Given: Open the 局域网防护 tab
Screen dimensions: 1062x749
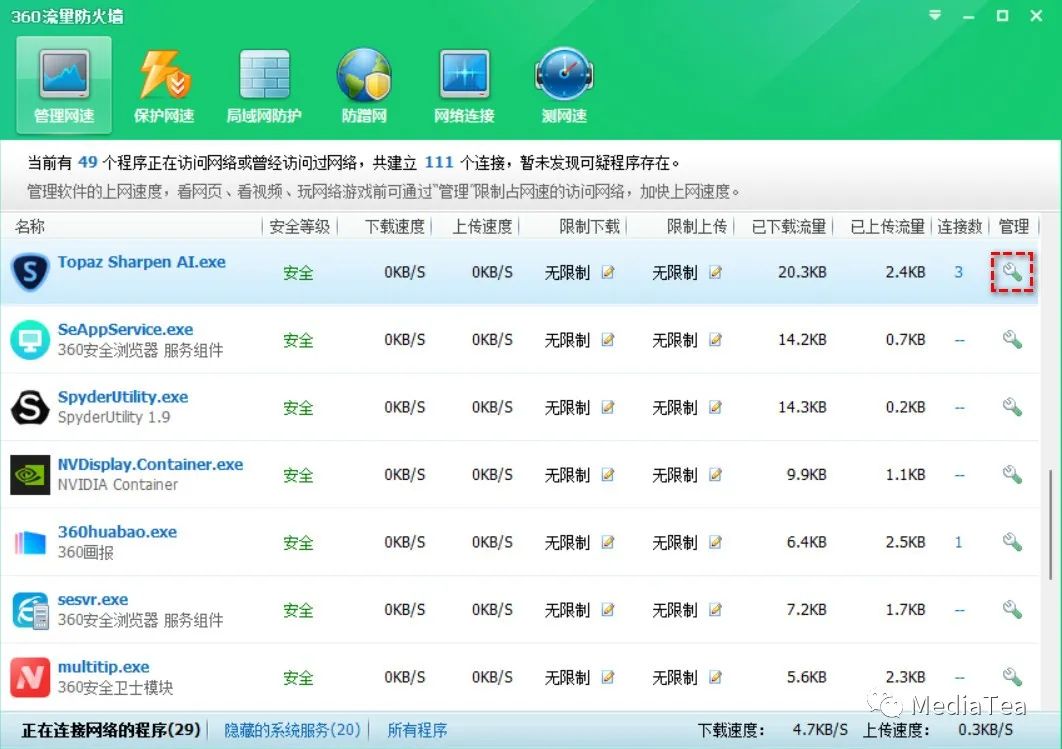Looking at the screenshot, I should [x=264, y=85].
